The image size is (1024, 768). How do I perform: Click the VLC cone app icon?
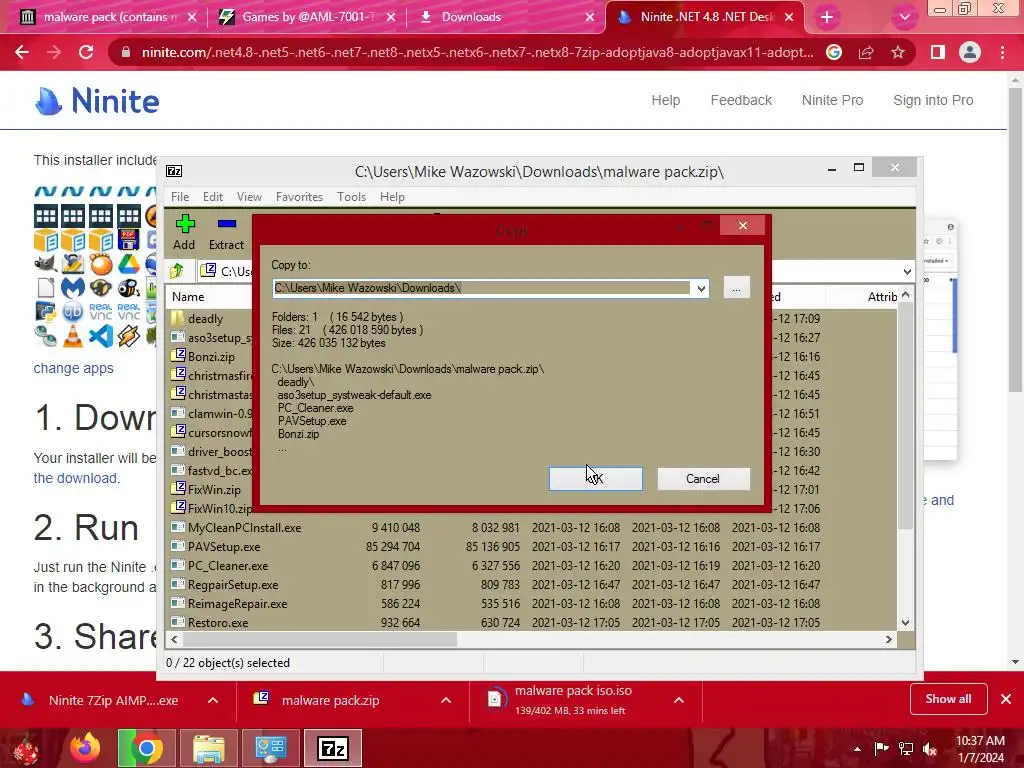(72, 336)
